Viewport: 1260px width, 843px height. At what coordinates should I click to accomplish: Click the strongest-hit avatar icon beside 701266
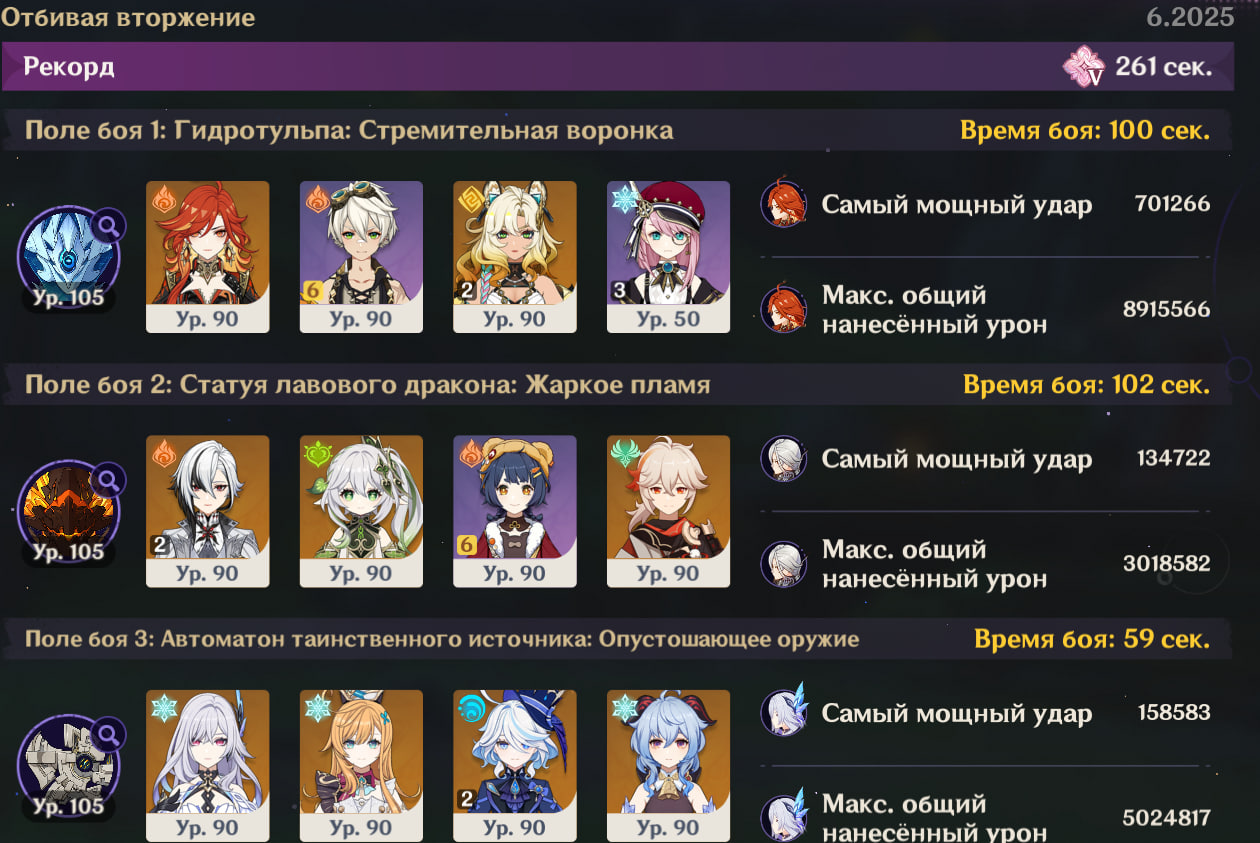[x=784, y=205]
